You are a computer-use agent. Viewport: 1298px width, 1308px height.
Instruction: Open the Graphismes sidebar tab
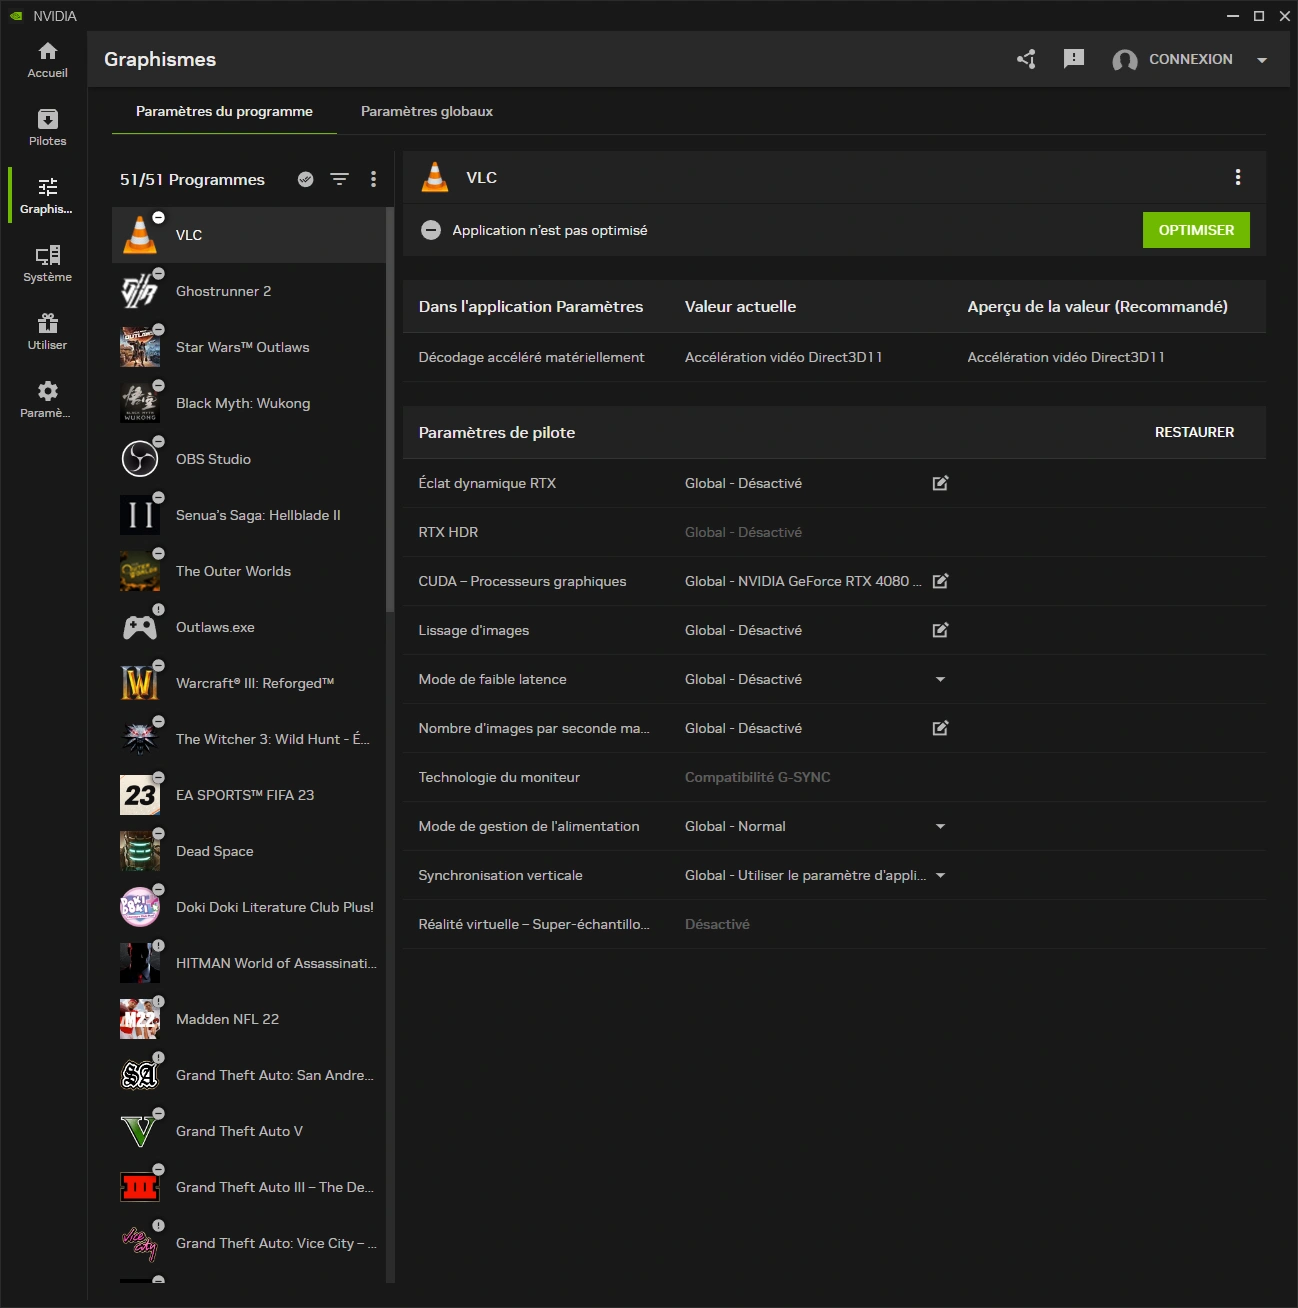(47, 196)
